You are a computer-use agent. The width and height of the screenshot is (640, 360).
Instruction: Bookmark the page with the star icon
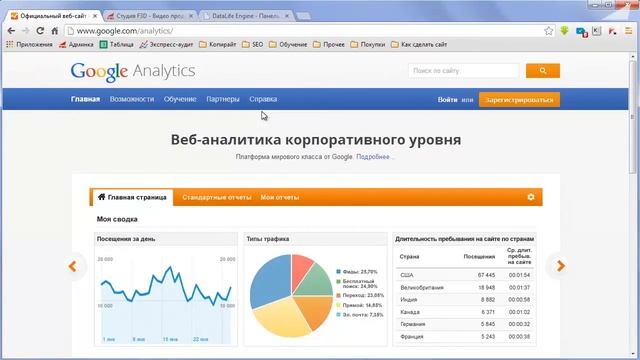549,31
